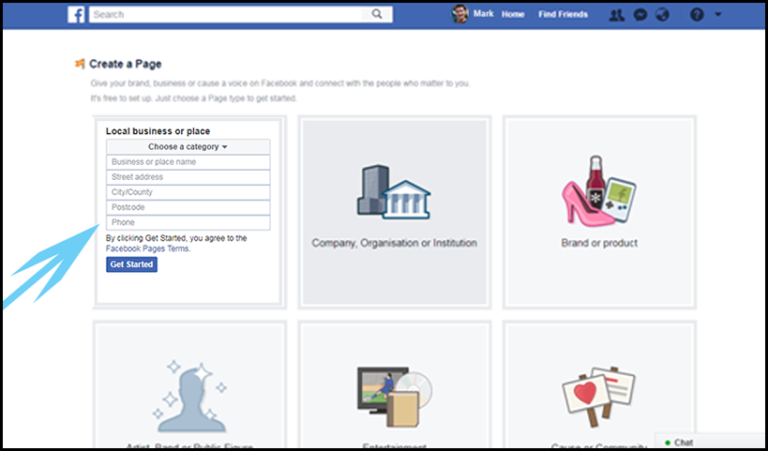768x451 pixels.
Task: Open the quick help question icon
Action: (696, 15)
